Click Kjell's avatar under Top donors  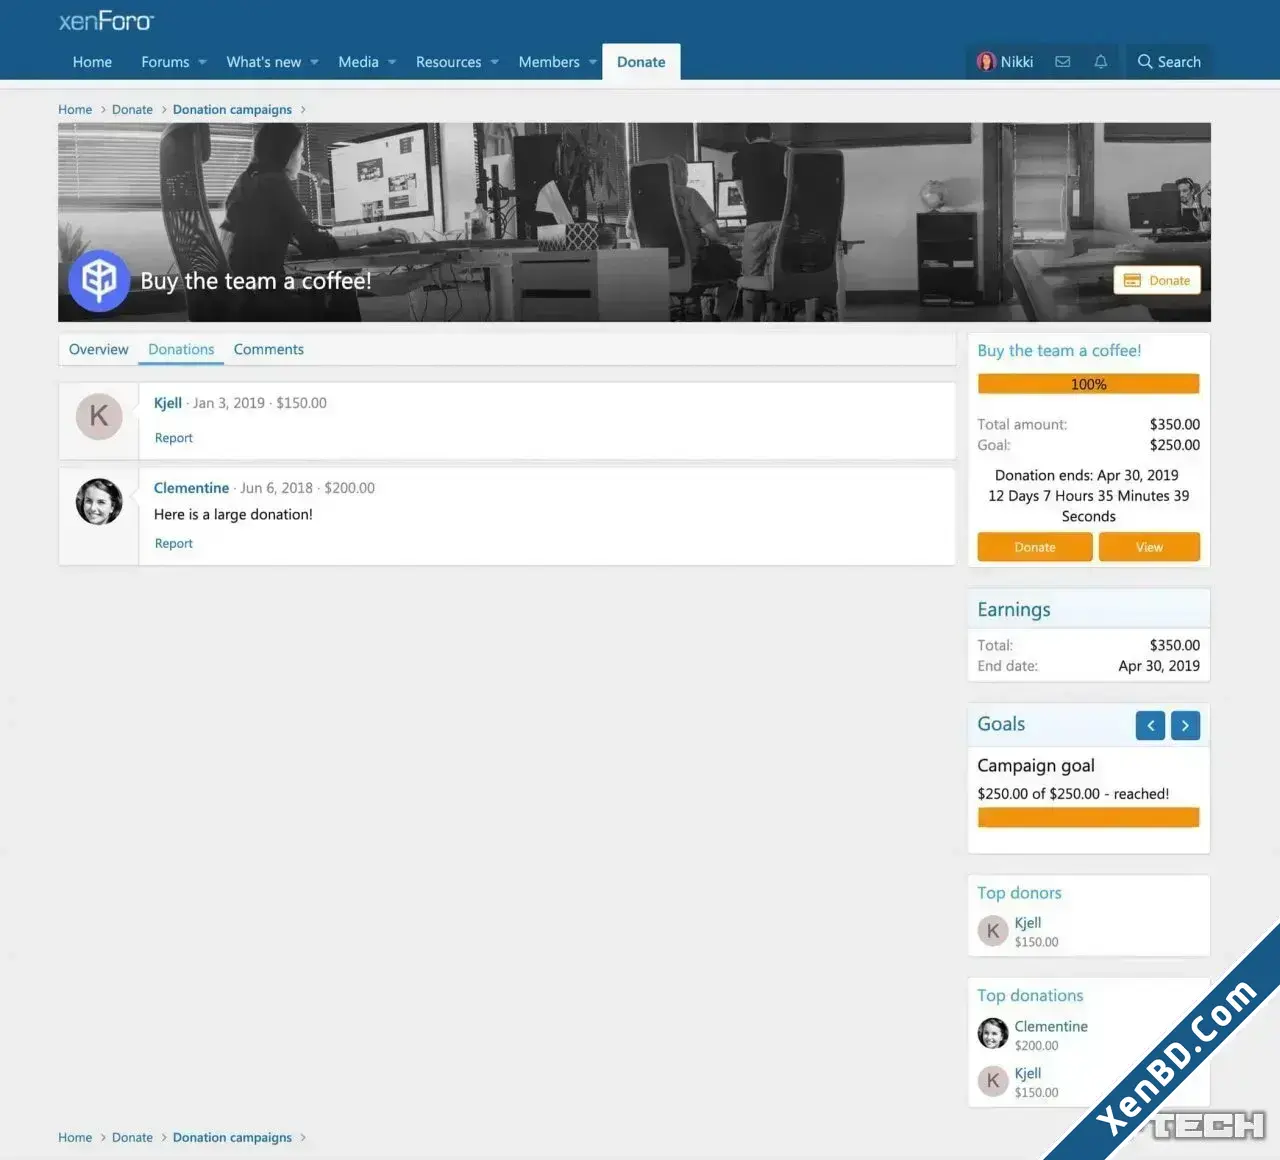(x=993, y=931)
